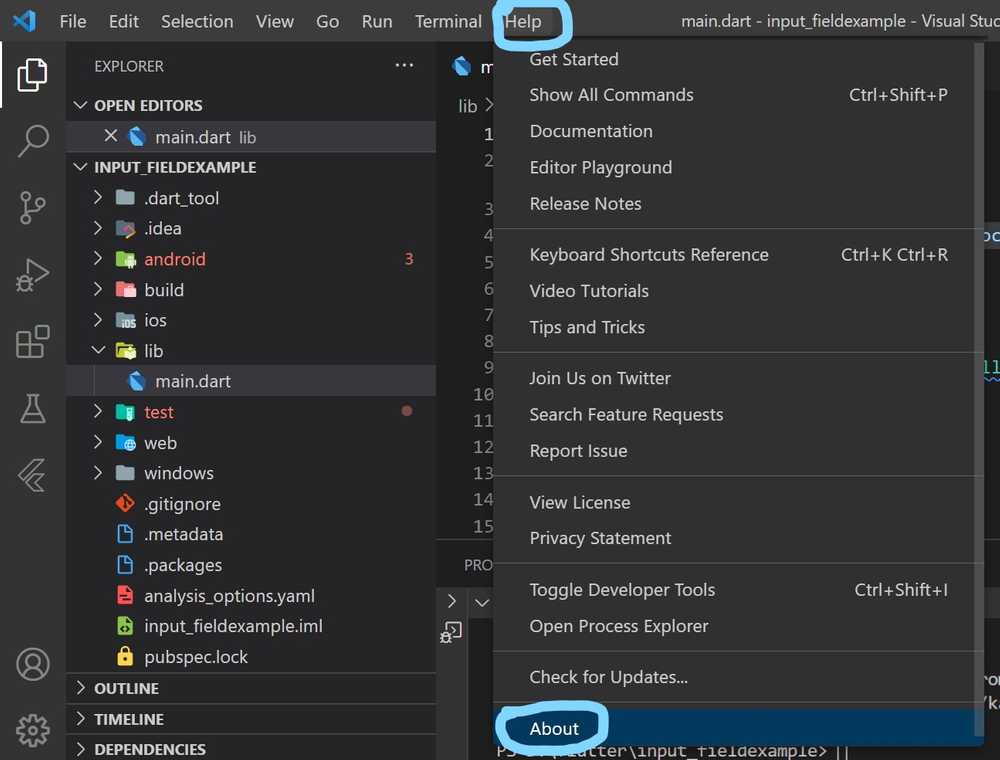This screenshot has height=760, width=1000.
Task: Select the .packages file
Action: (251, 564)
